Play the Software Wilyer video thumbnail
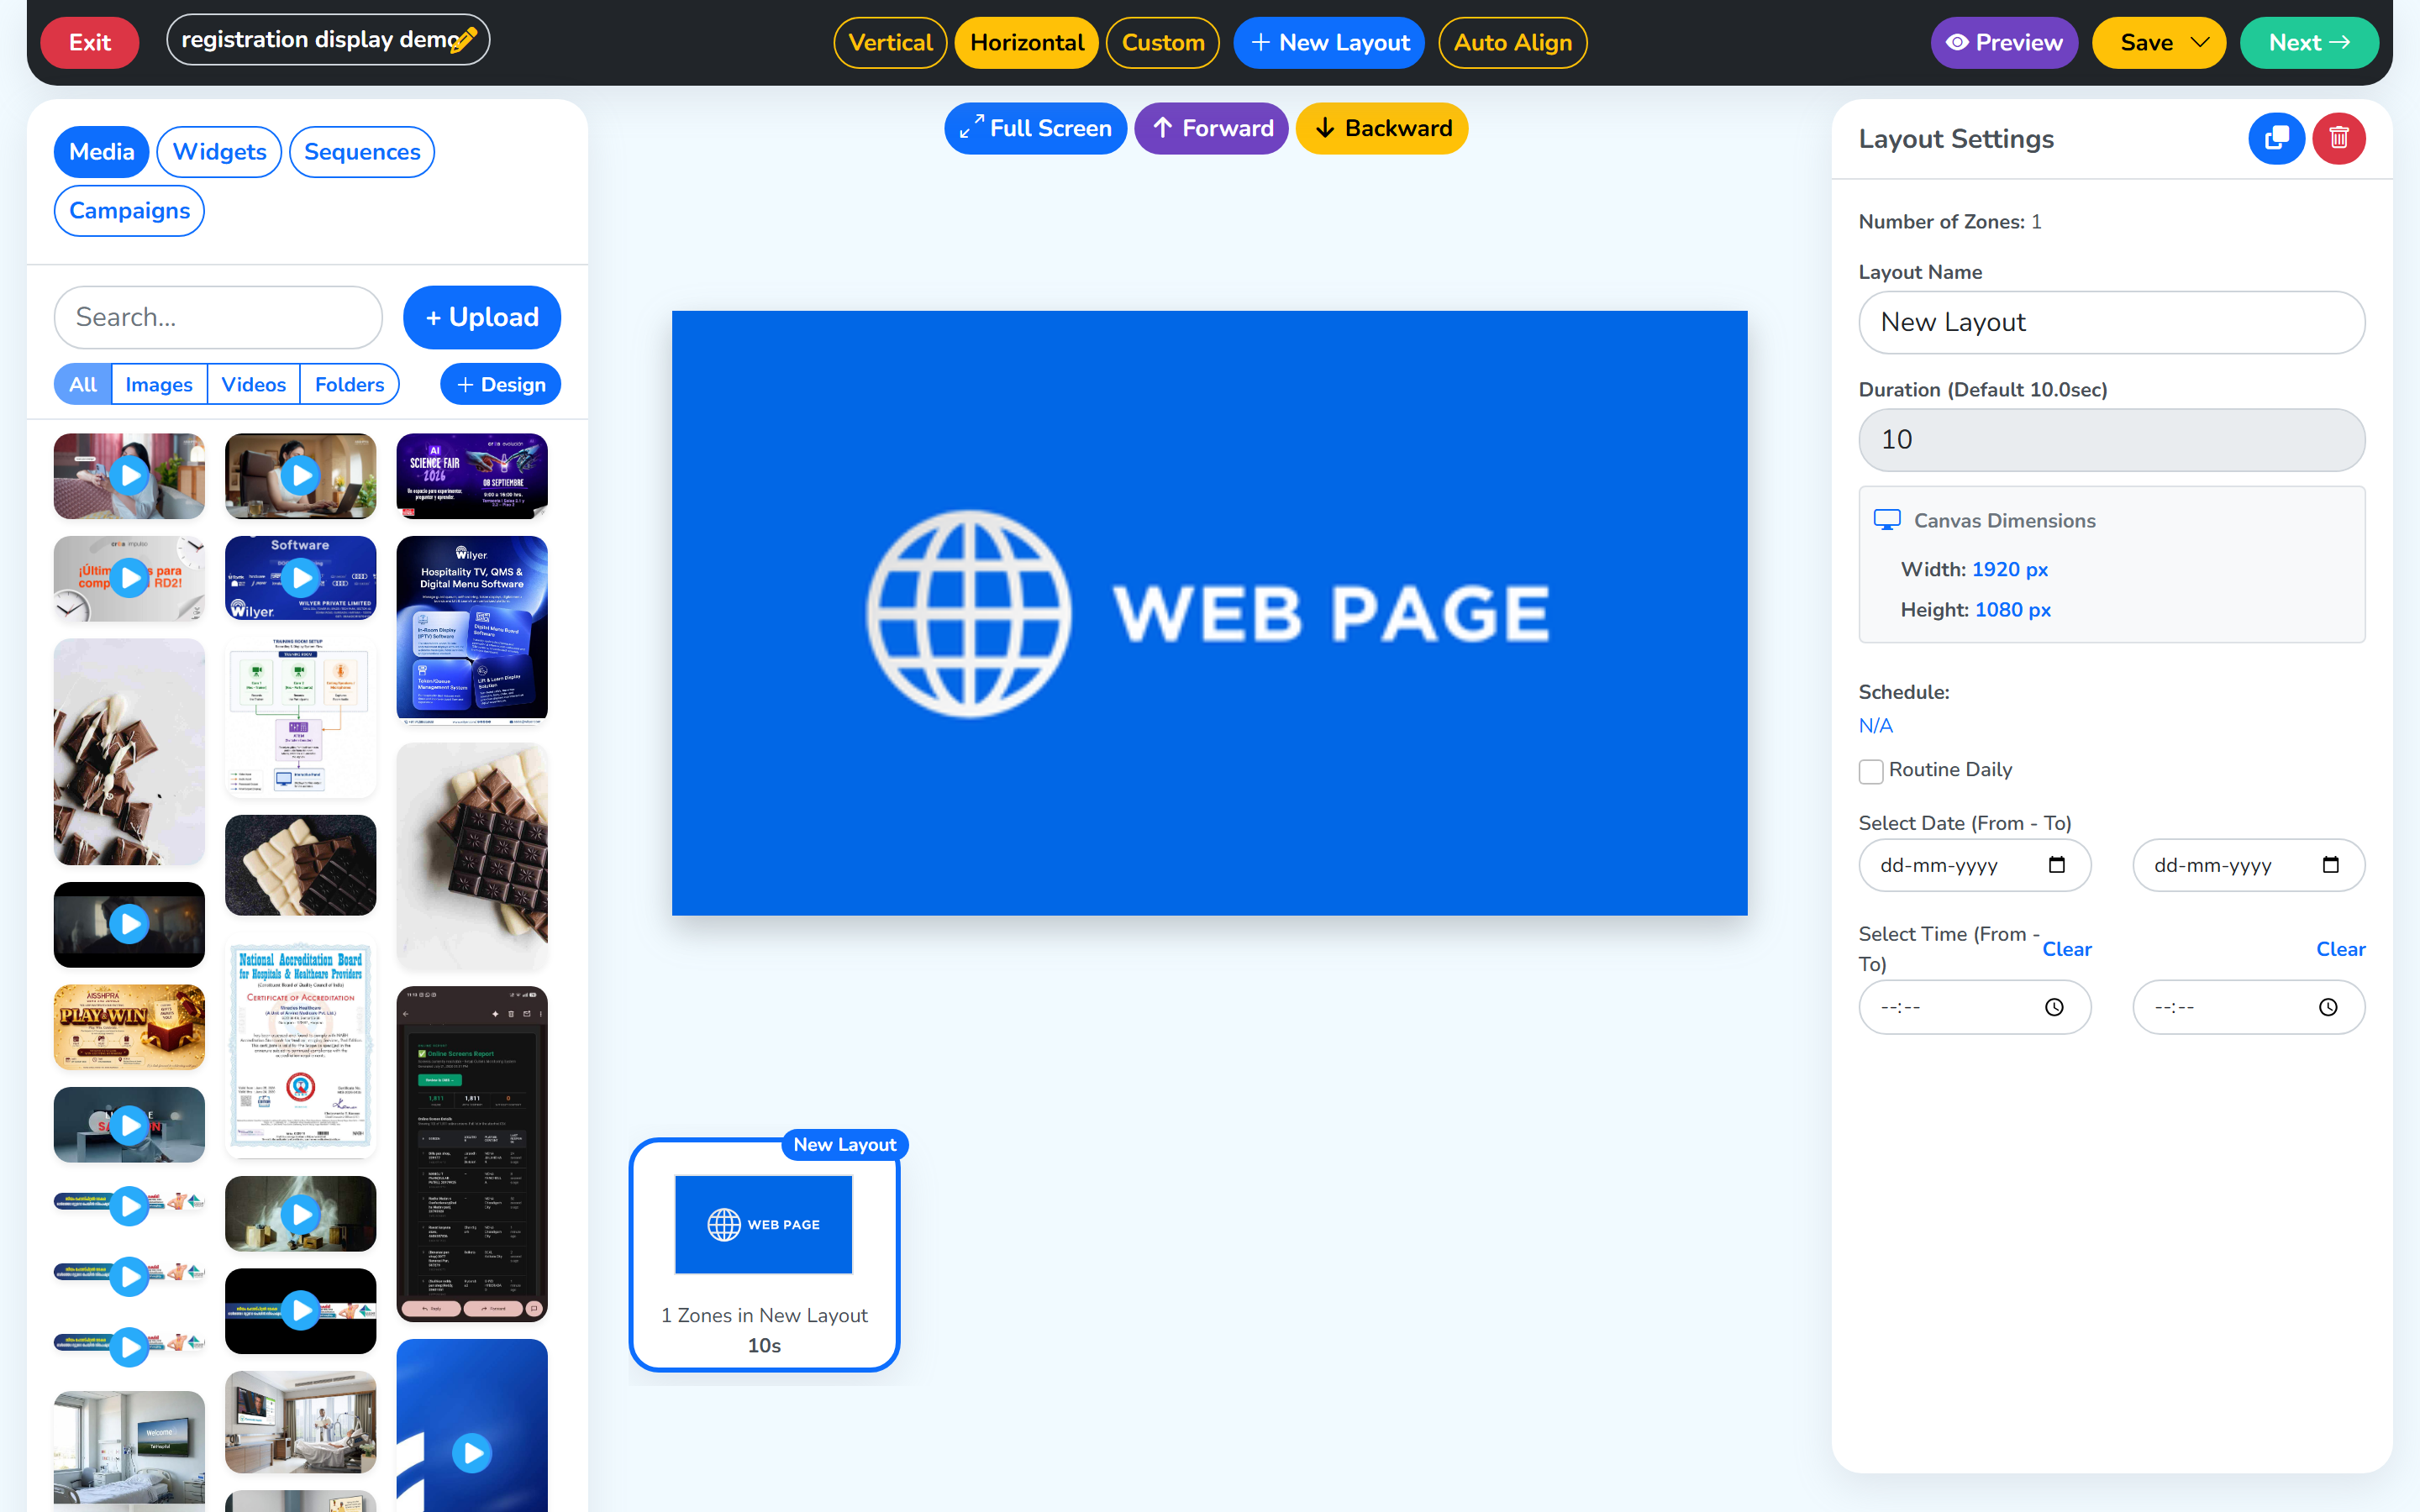 300,578
